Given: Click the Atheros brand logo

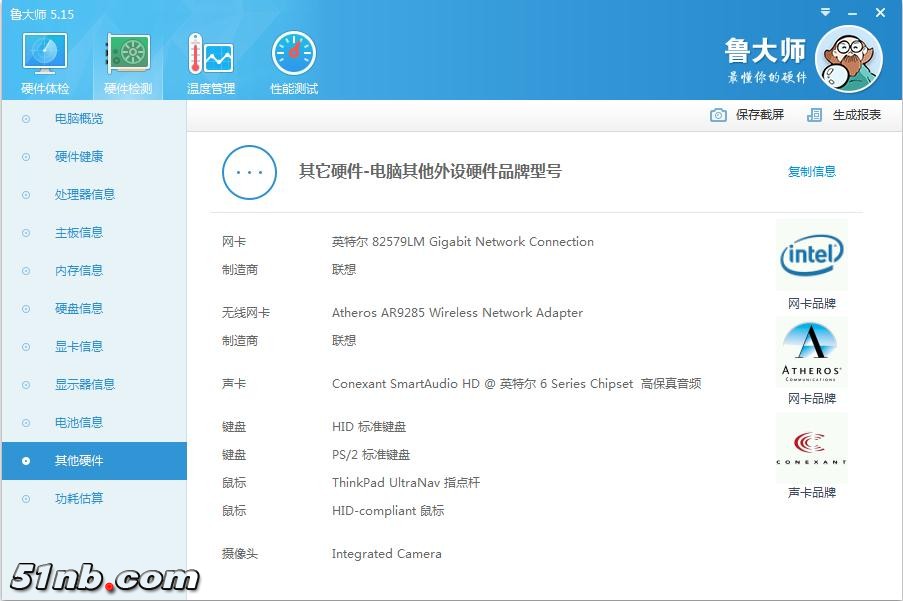Looking at the screenshot, I should tap(811, 354).
